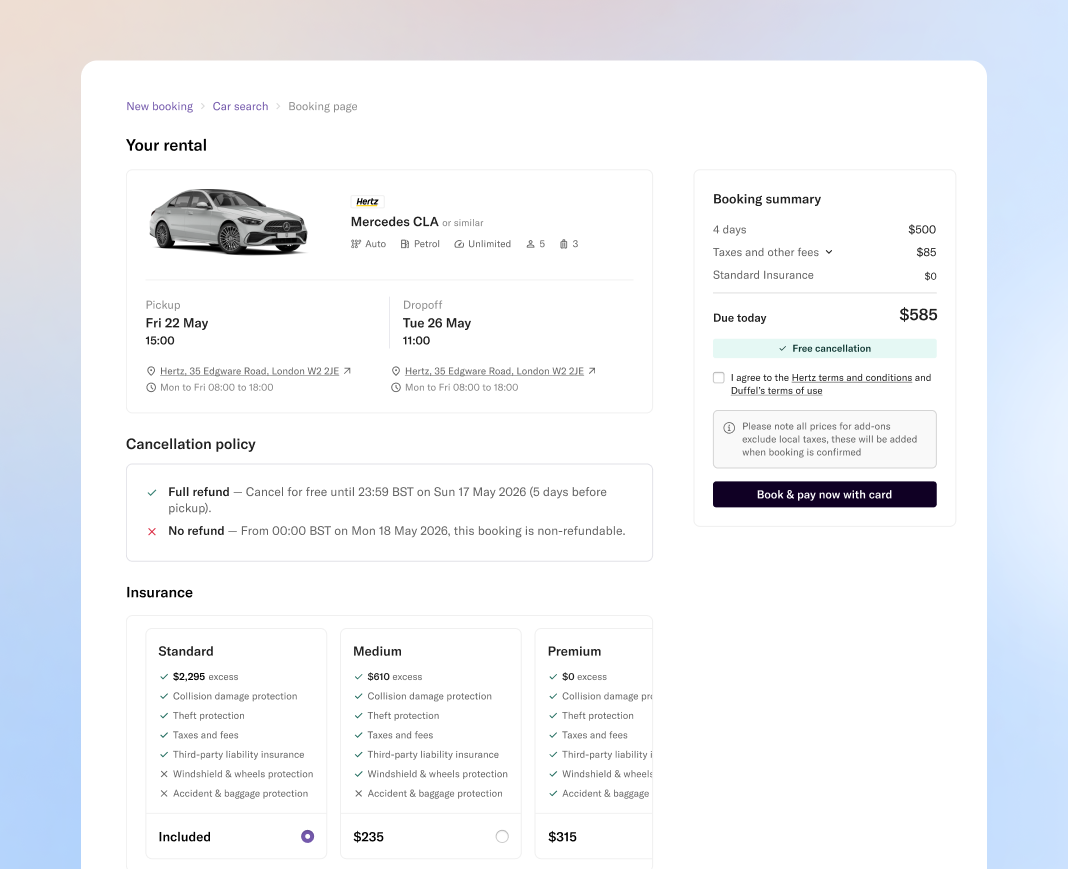
Task: Click the cross icon beside Medium Accident & baggage protection
Action: click(x=358, y=793)
